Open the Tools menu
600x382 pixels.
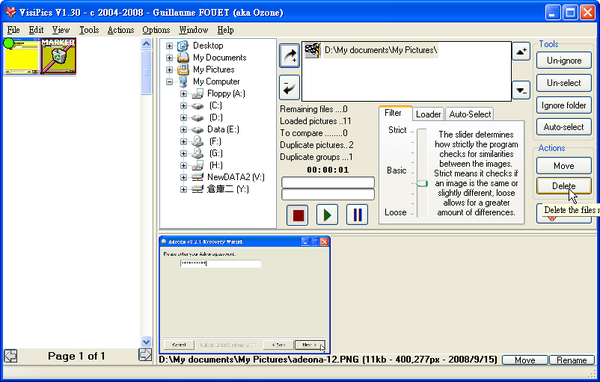89,30
